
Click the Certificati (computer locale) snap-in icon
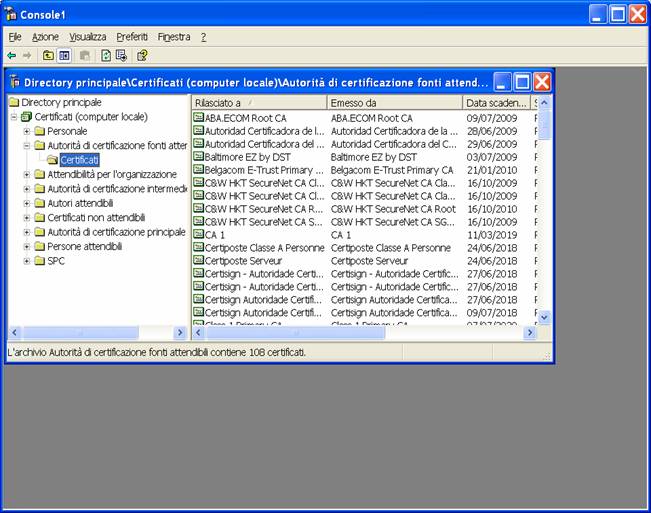(x=27, y=117)
